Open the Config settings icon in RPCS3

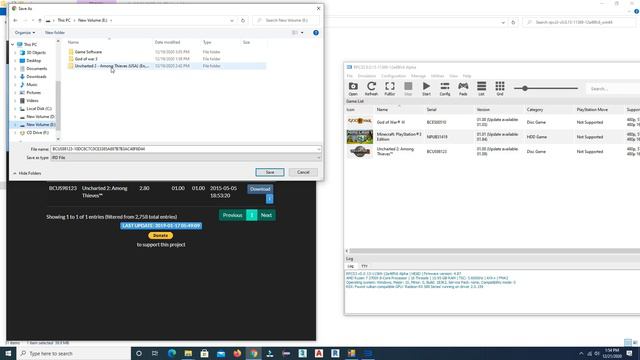[x=445, y=89]
